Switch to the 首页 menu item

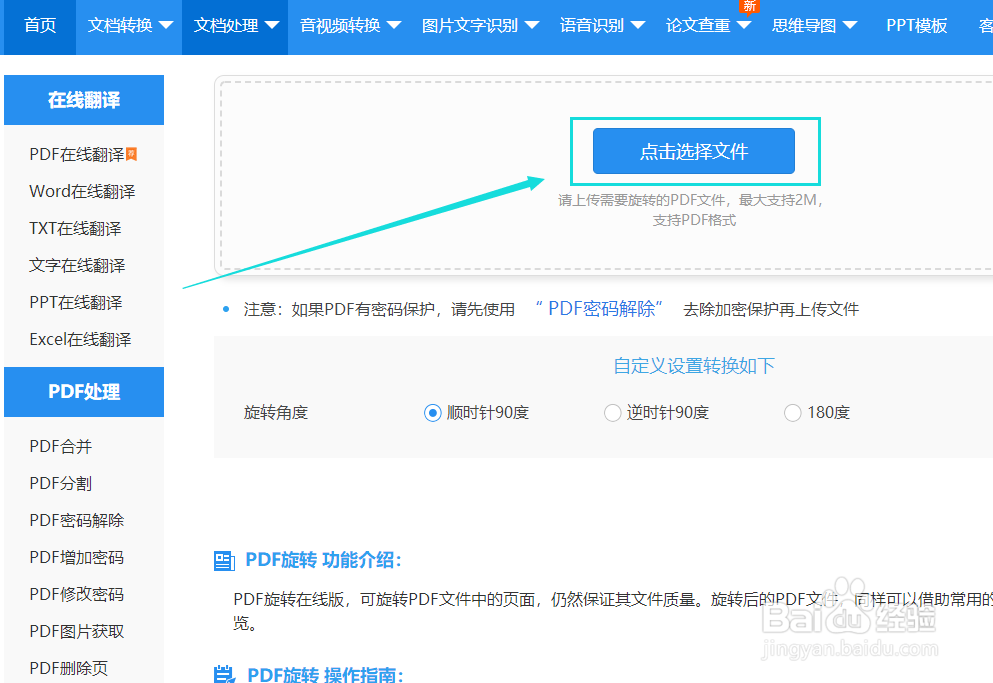[40, 25]
